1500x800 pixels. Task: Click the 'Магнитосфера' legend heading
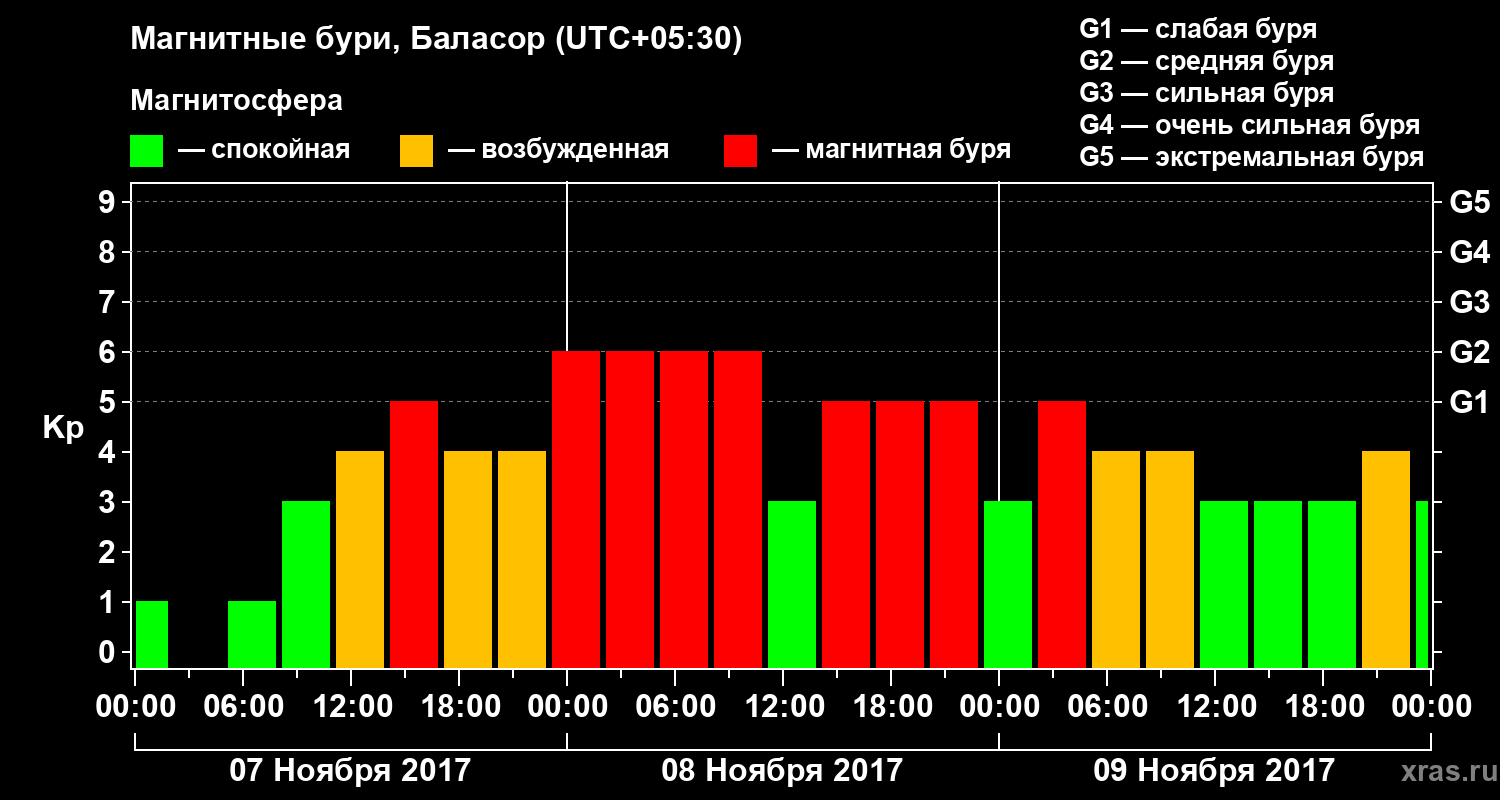click(236, 101)
